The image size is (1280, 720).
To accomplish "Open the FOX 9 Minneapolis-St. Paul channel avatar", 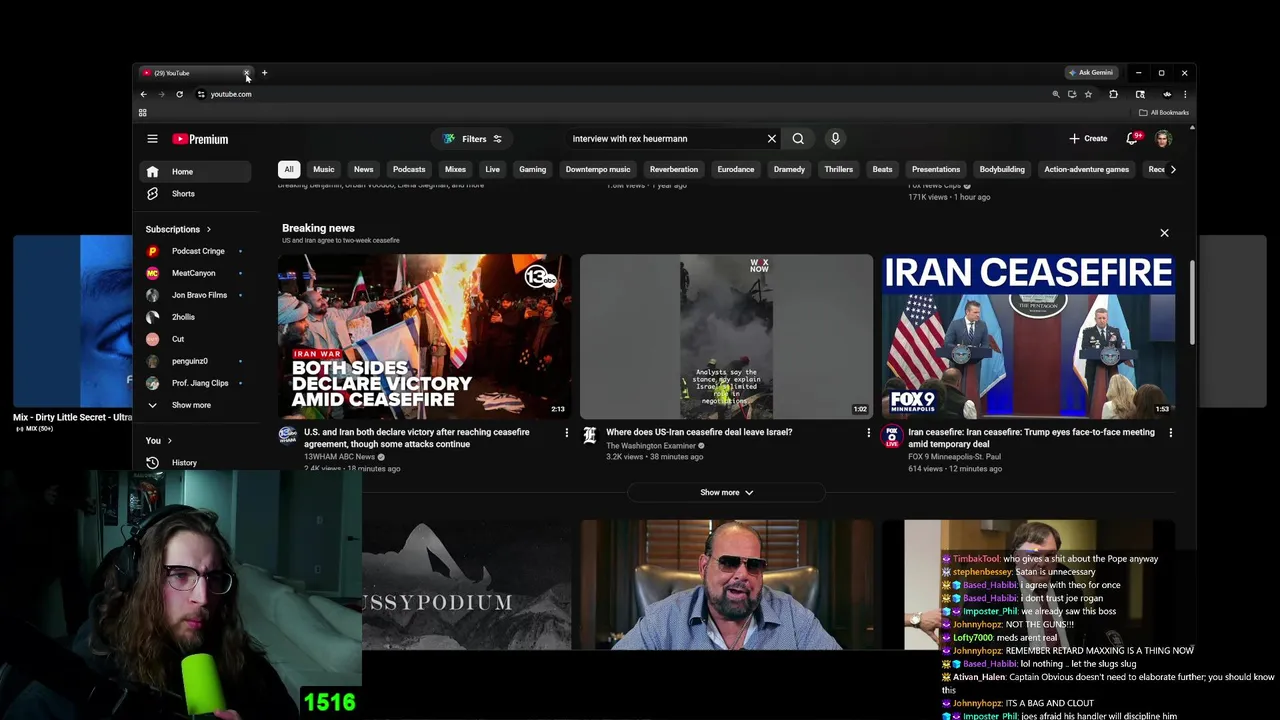I will click(891, 435).
